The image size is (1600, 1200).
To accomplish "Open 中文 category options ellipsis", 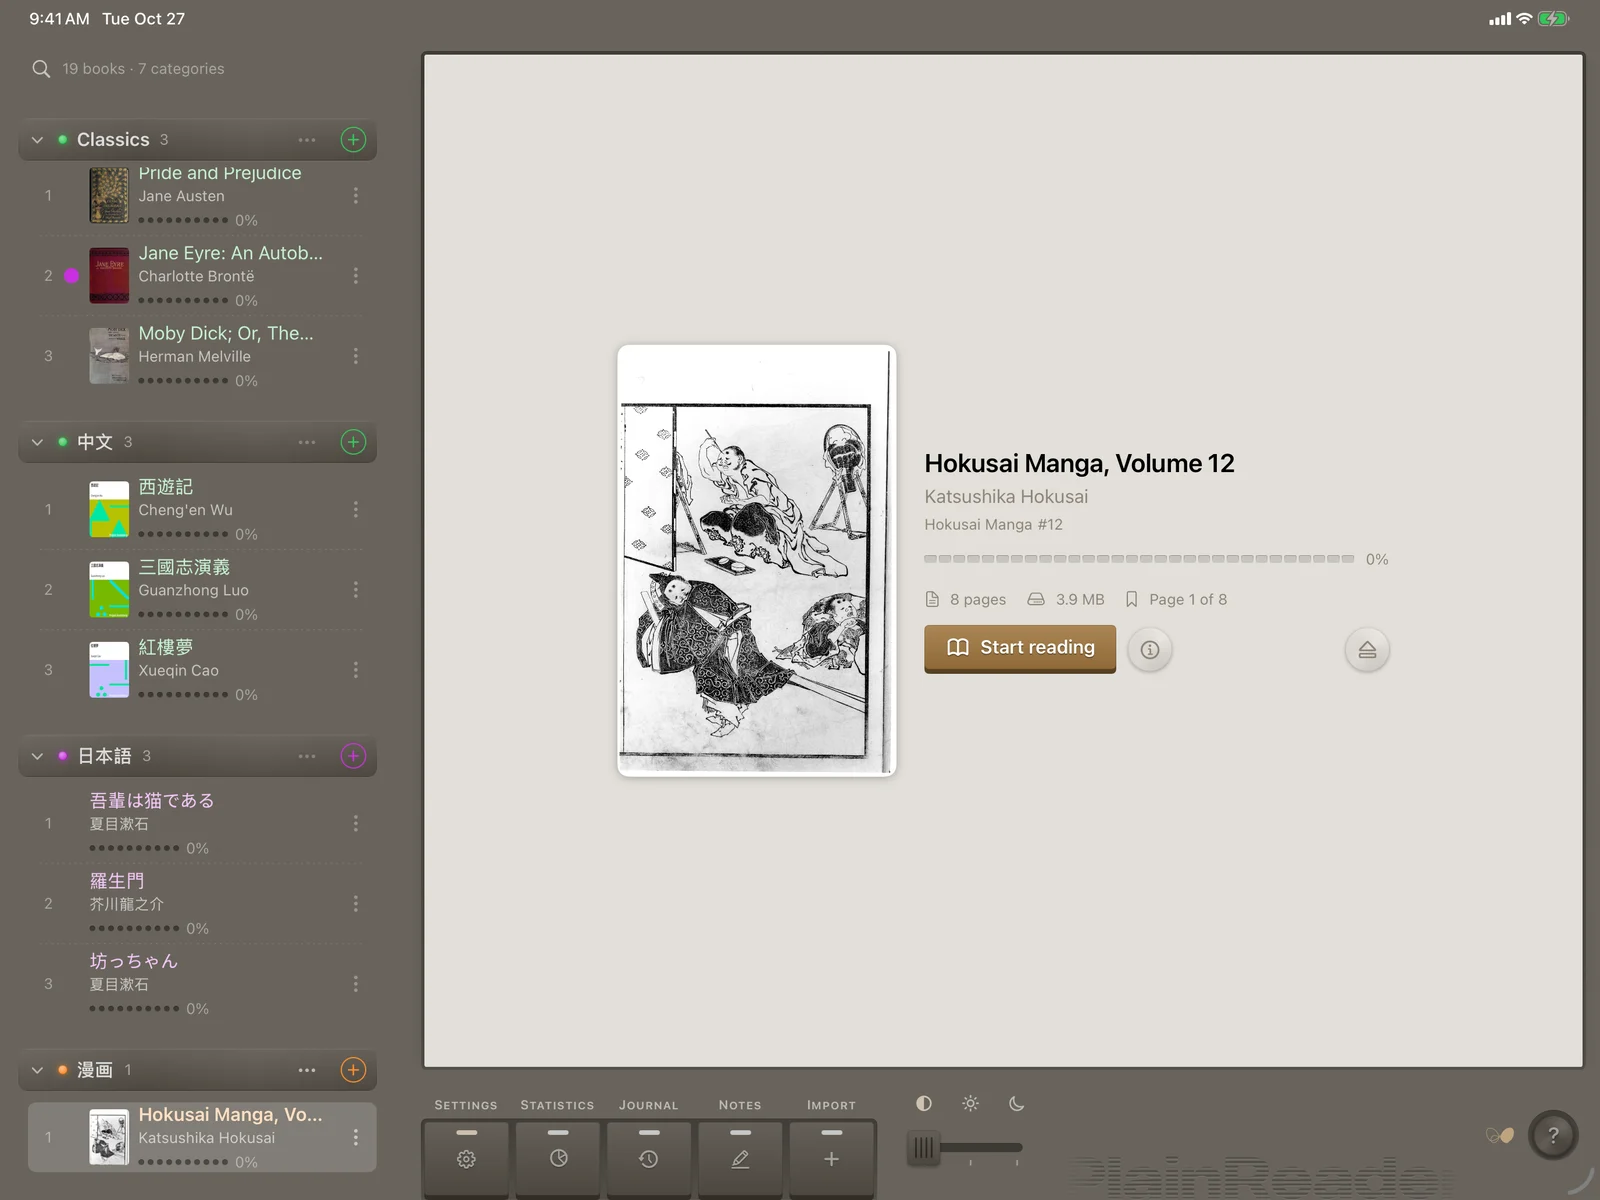I will [307, 442].
